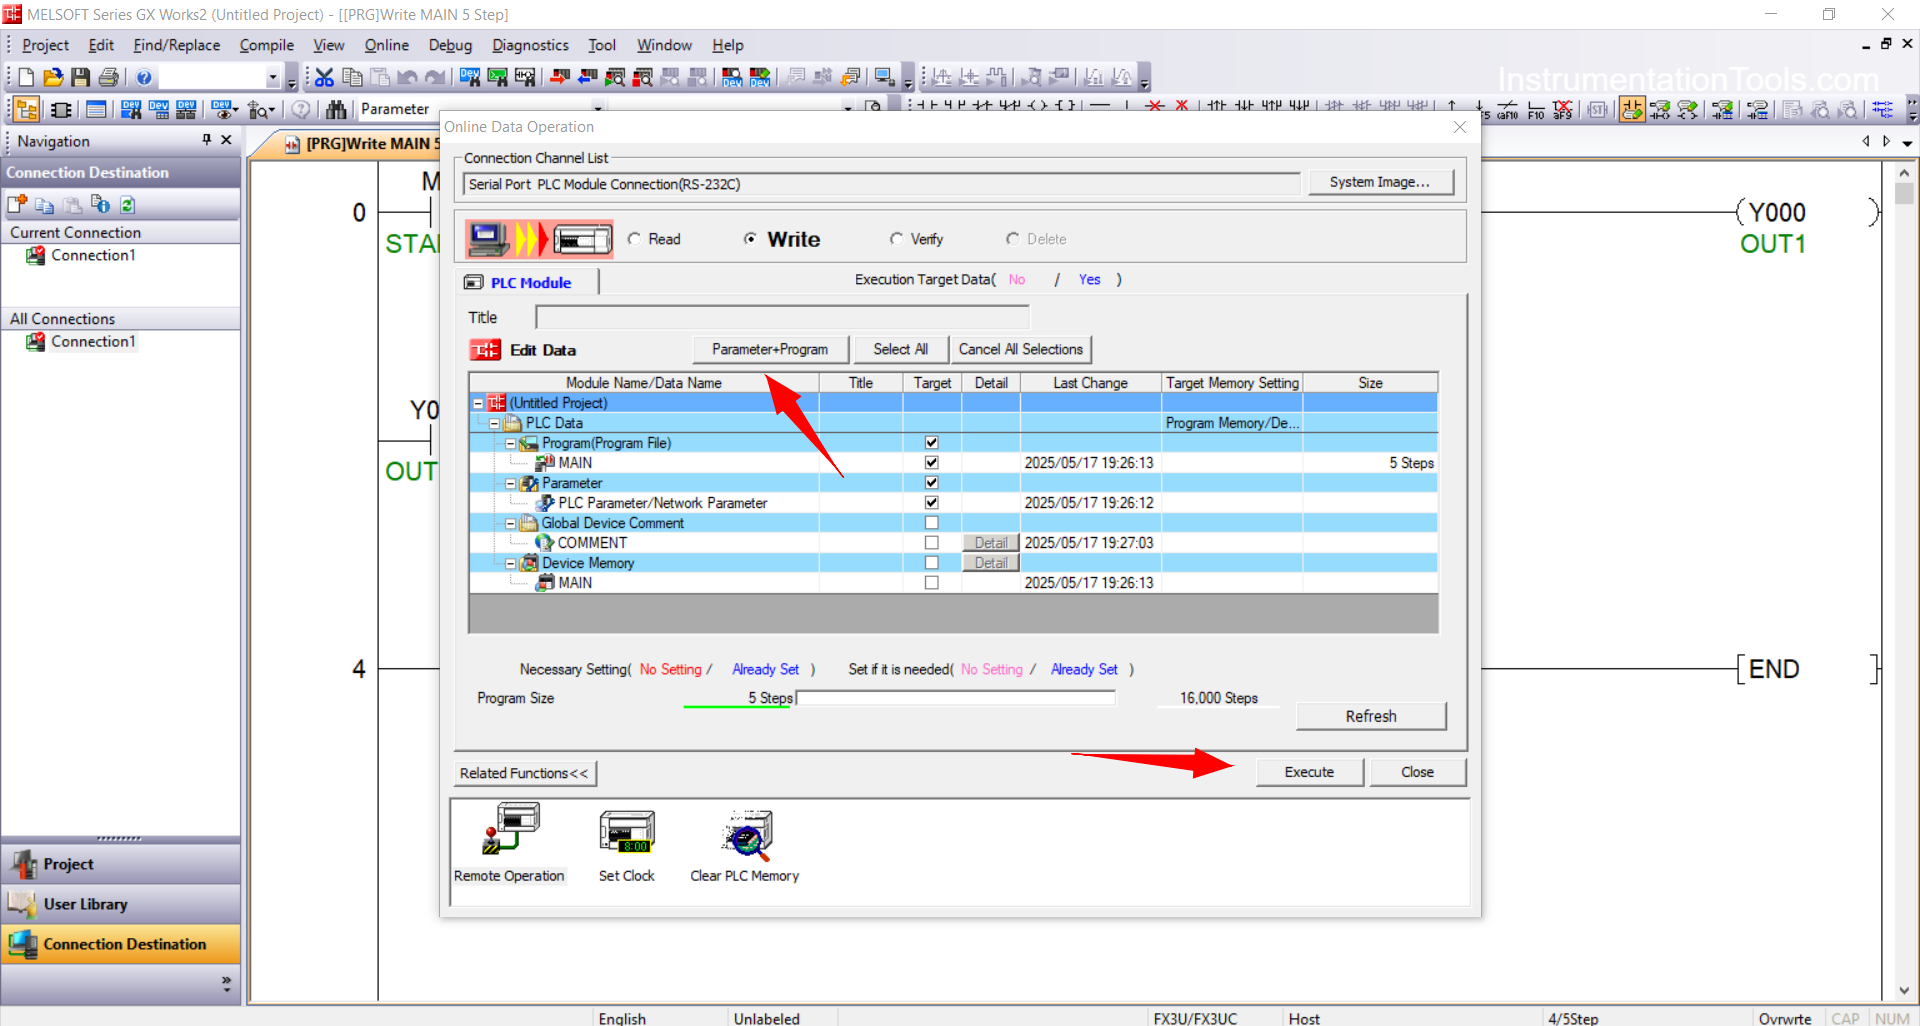Collapse the Parameter tree node

click(510, 483)
